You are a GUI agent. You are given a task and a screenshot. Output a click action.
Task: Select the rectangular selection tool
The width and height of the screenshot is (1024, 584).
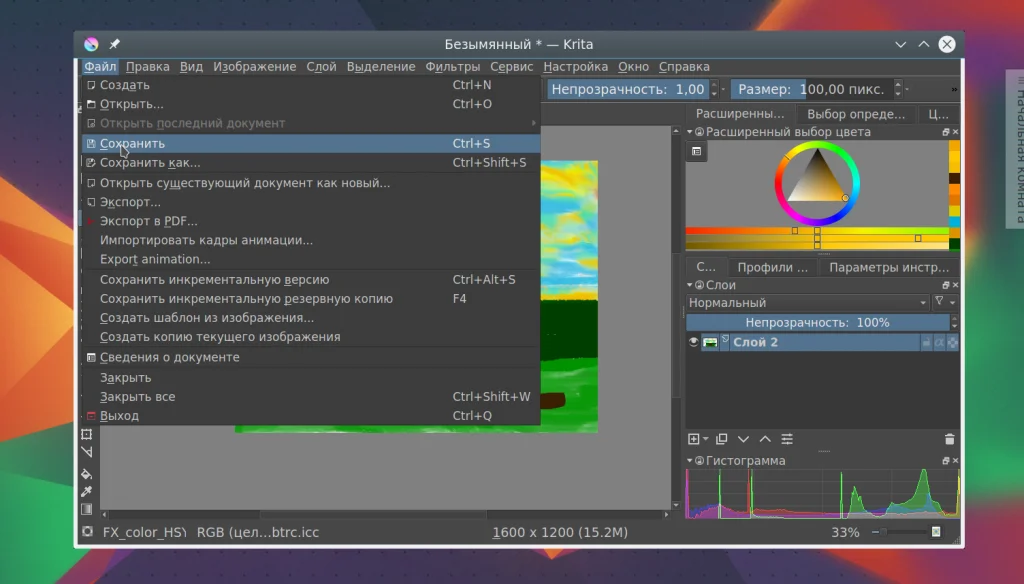[87, 434]
